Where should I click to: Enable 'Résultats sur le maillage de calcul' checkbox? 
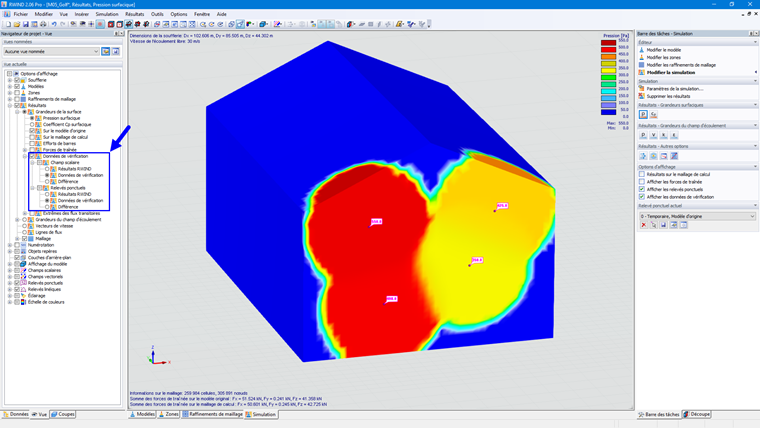[x=642, y=174]
